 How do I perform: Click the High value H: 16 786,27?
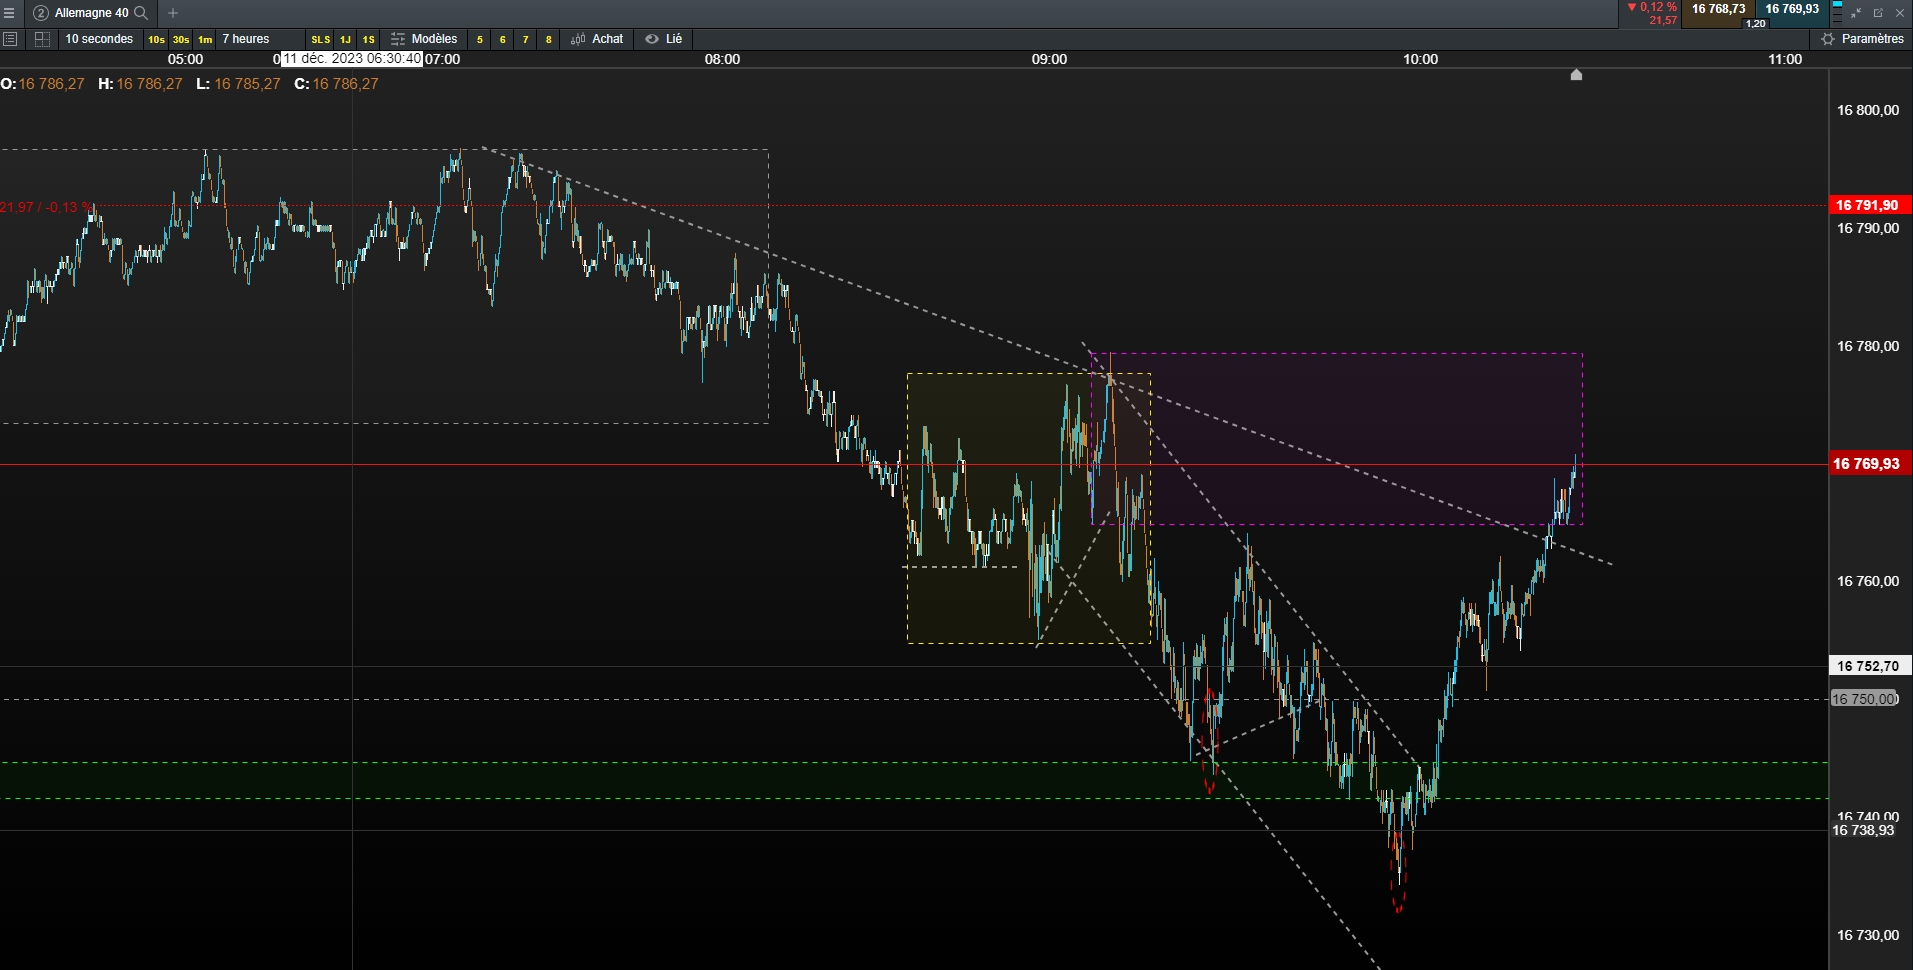[x=140, y=84]
